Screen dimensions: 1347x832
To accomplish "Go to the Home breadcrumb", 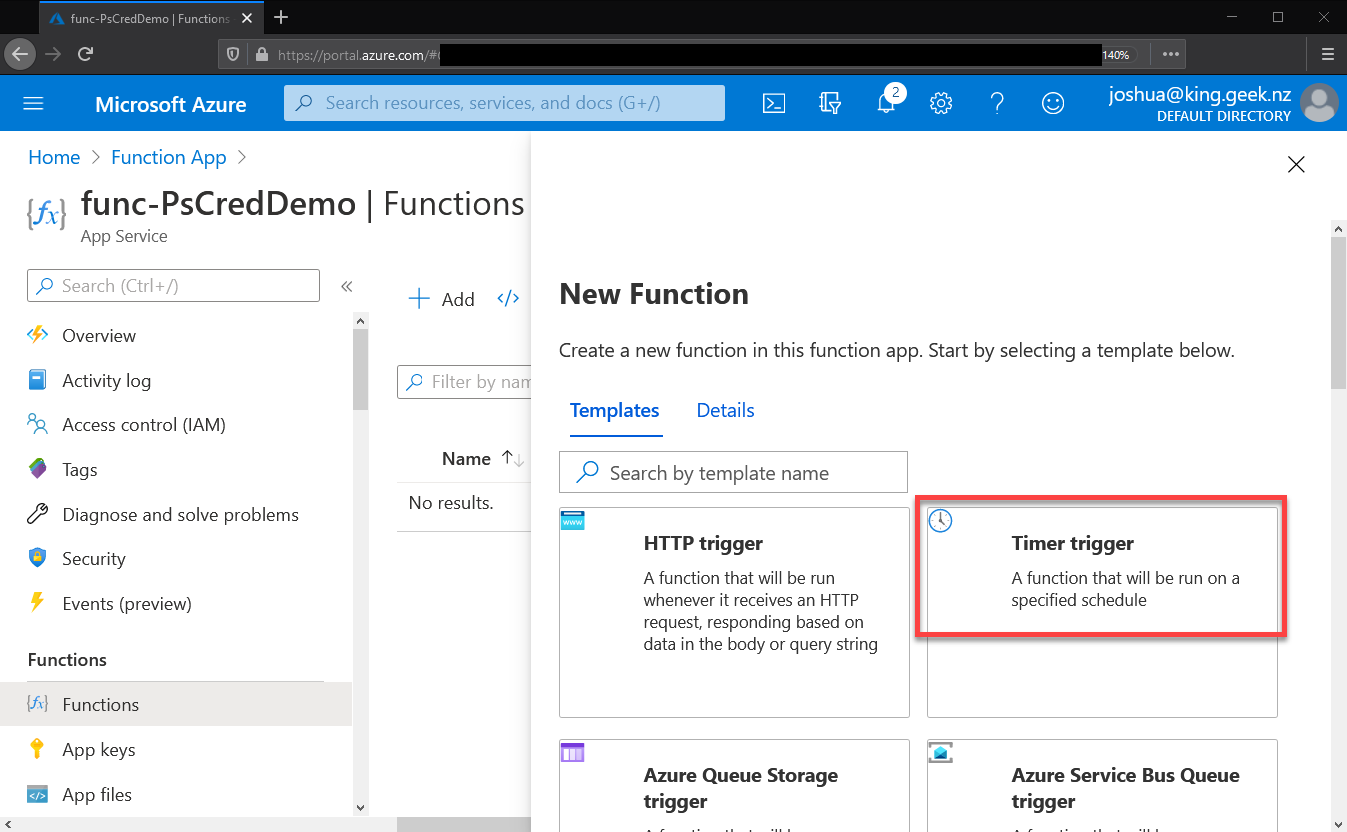I will click(54, 157).
